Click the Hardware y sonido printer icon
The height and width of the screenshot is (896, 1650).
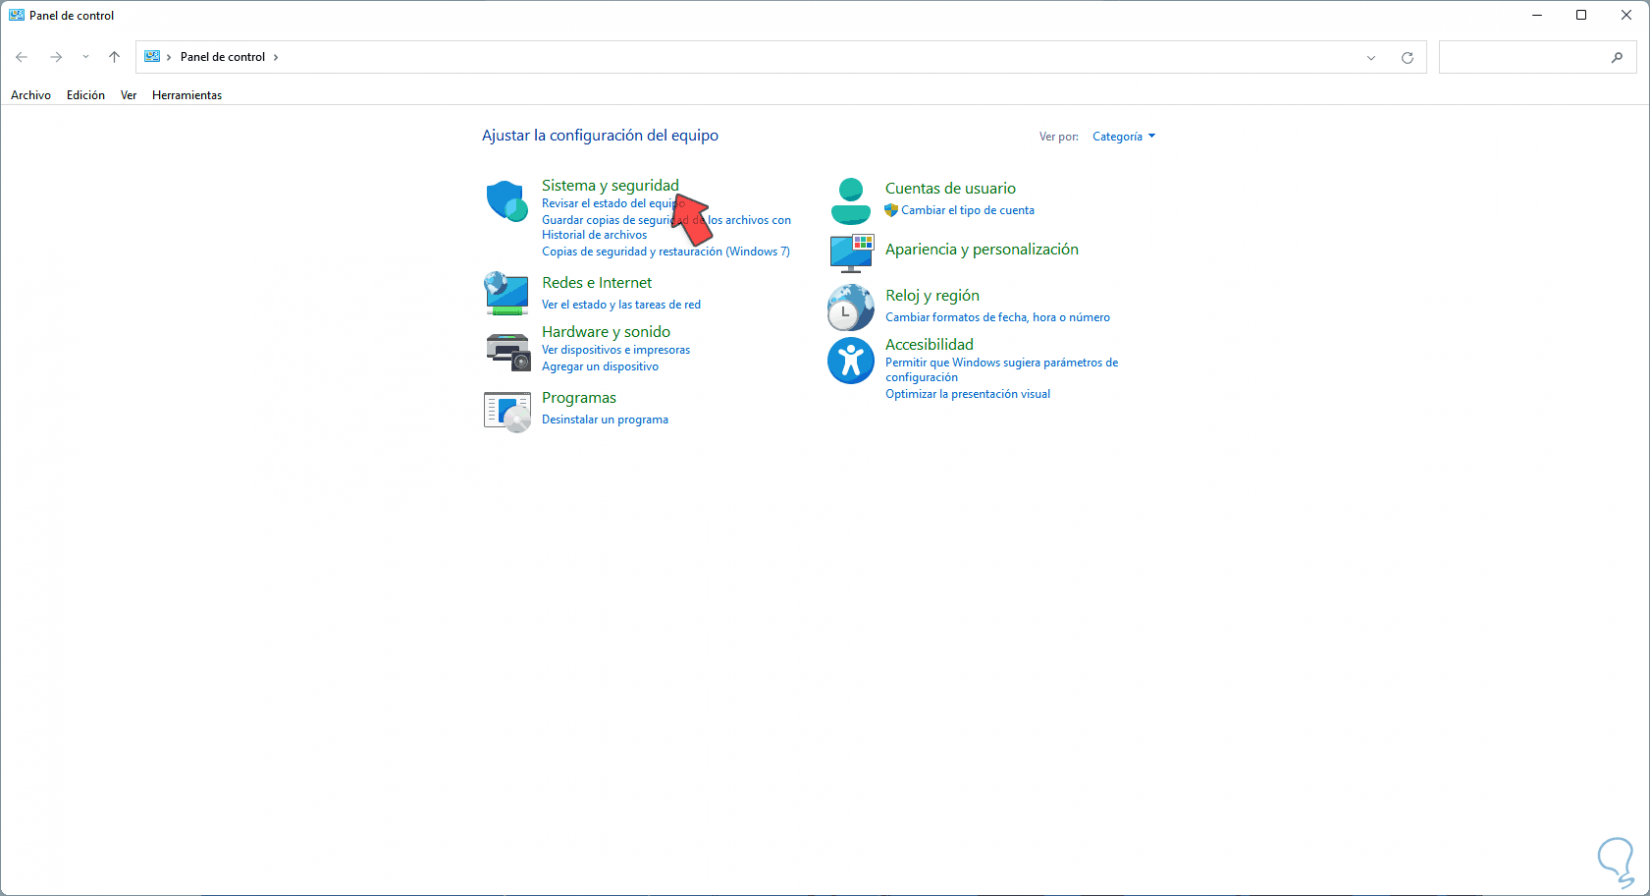click(507, 351)
